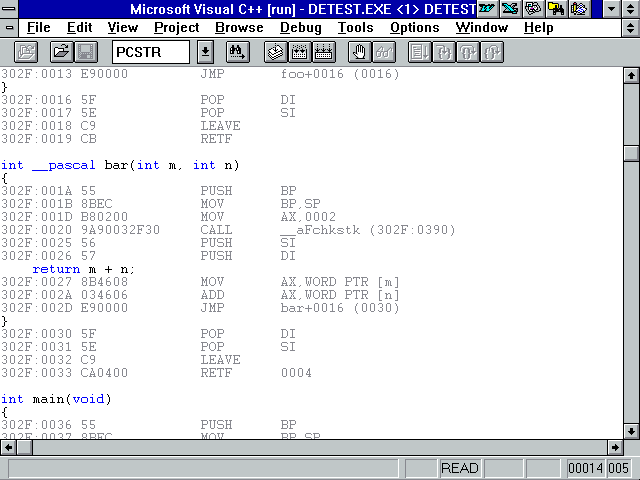Click the 302F:0019 RETF instruction line
The image size is (640, 480).
pos(117,139)
